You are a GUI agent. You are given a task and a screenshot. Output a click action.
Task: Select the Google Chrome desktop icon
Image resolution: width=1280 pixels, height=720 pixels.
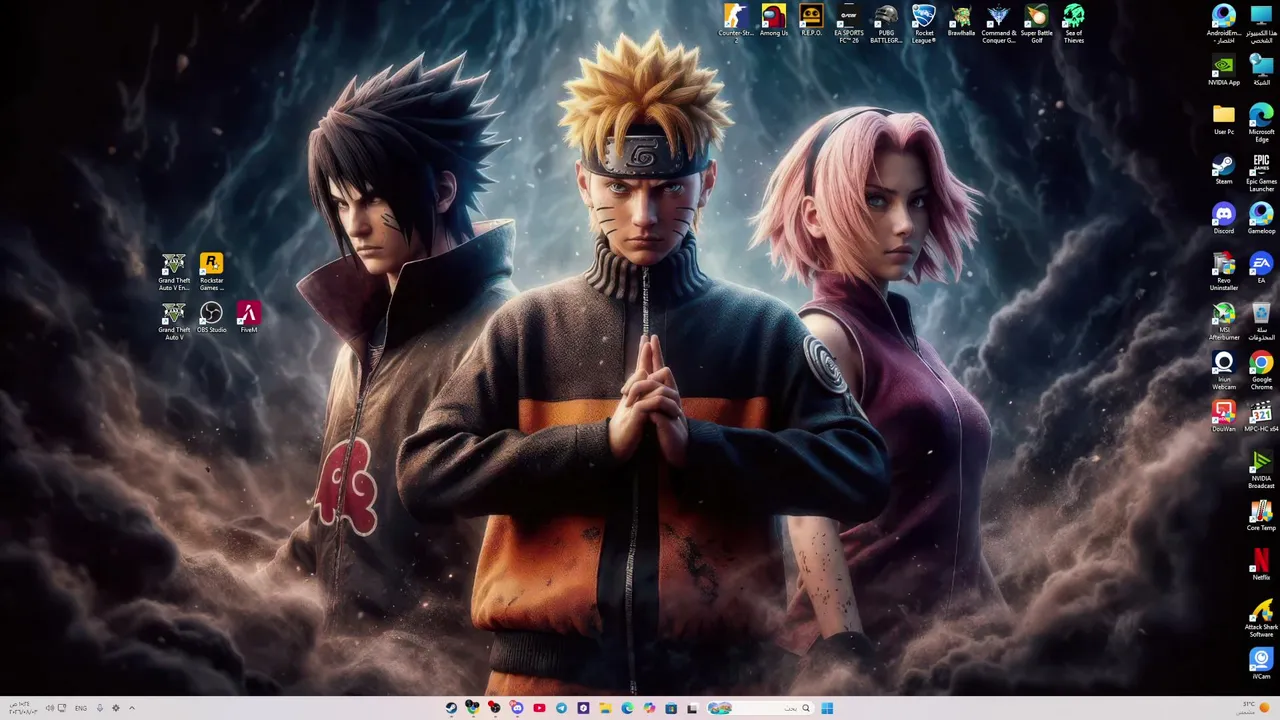click(x=1261, y=370)
